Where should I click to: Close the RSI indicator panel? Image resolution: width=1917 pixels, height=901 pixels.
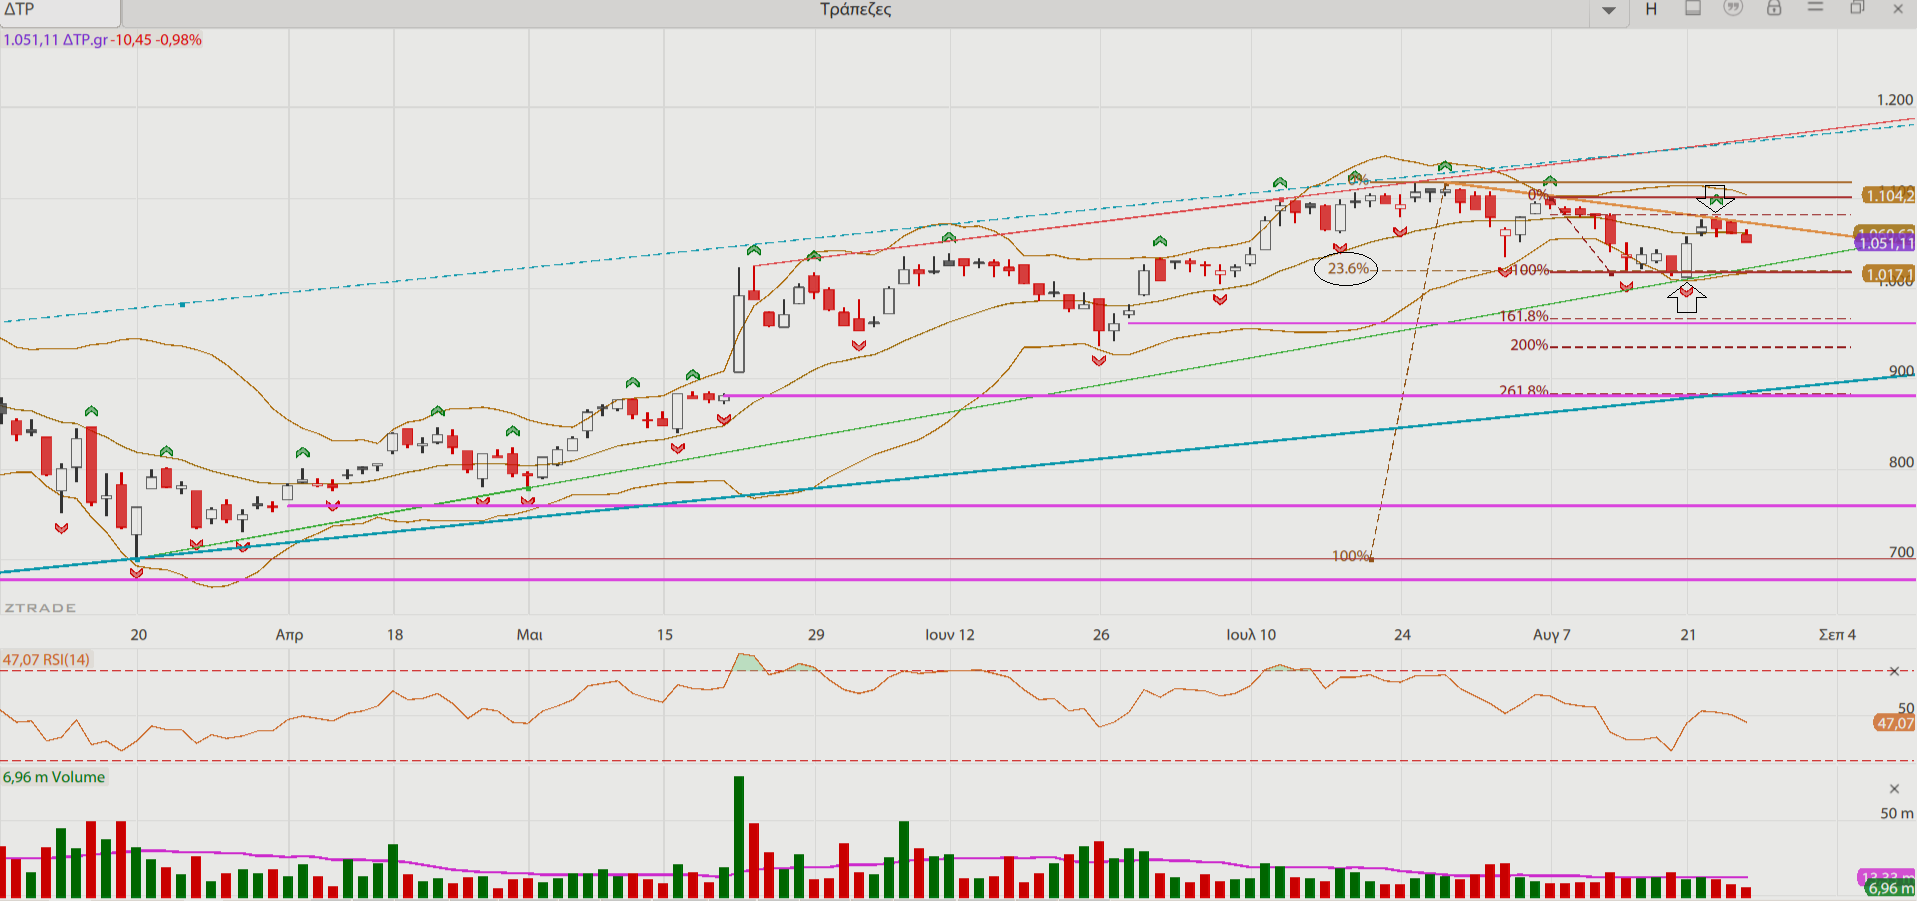tap(1894, 671)
